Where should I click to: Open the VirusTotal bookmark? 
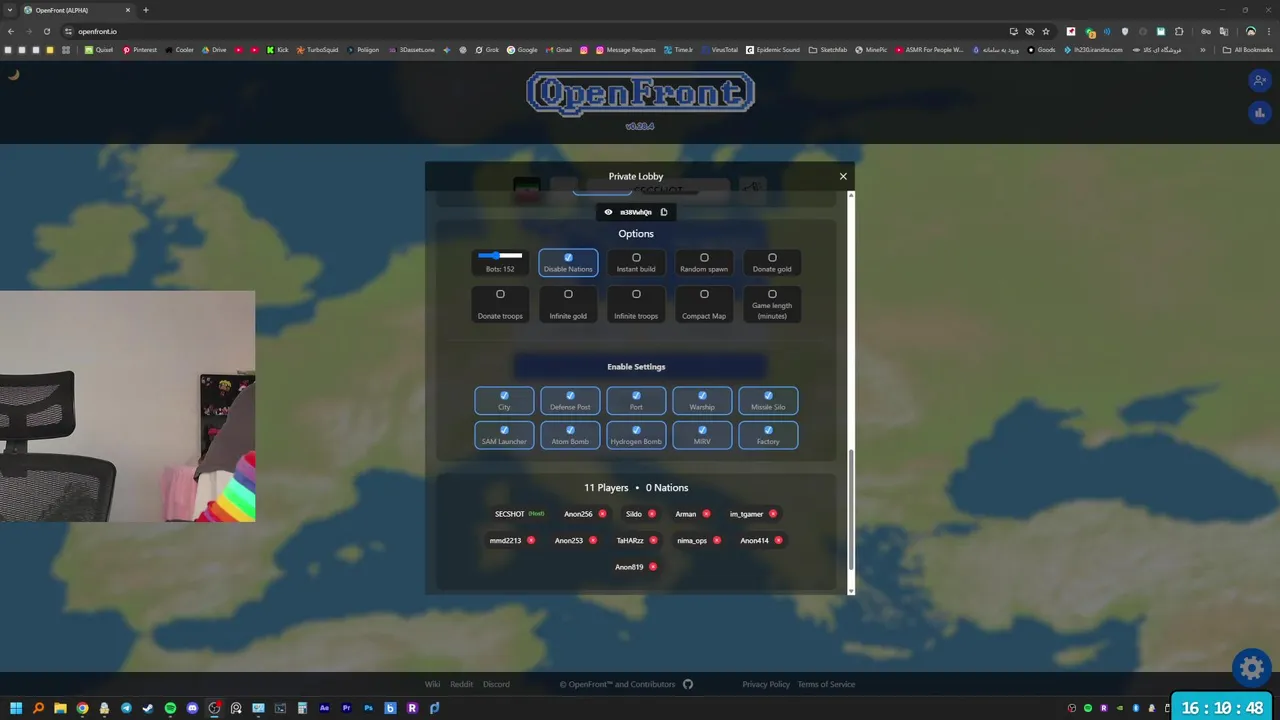(x=719, y=49)
